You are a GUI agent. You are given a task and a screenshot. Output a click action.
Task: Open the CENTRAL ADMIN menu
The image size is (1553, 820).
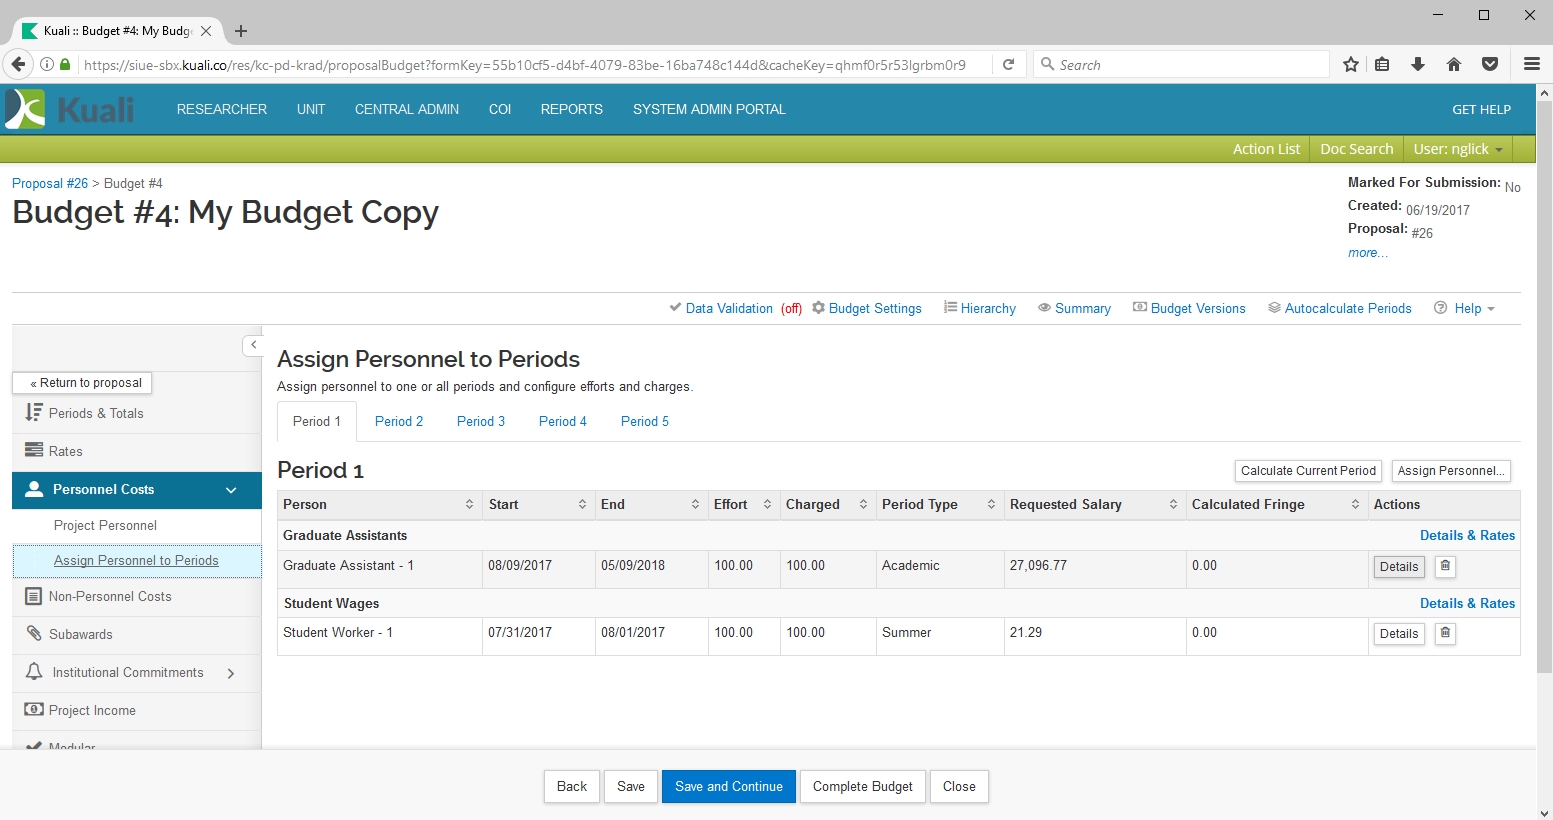pyautogui.click(x=407, y=109)
